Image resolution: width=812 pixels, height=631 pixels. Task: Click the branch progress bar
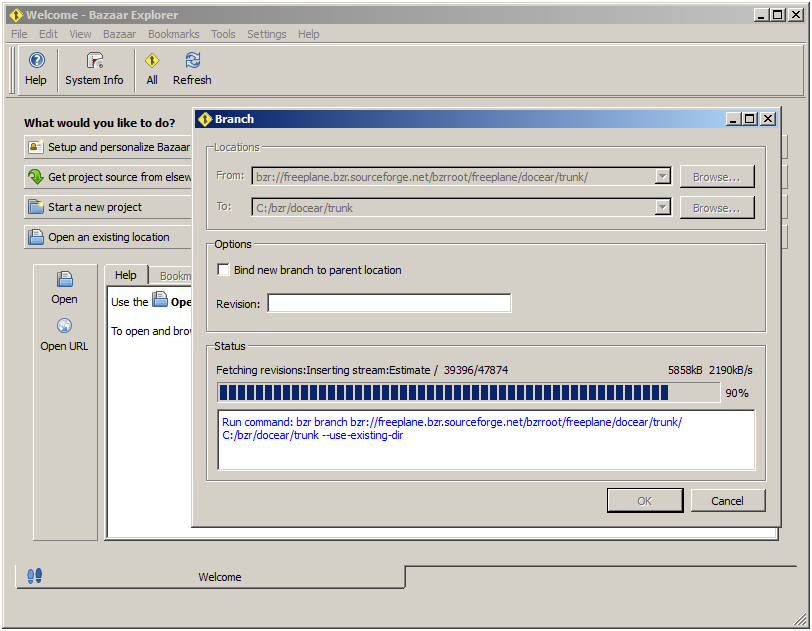point(468,393)
